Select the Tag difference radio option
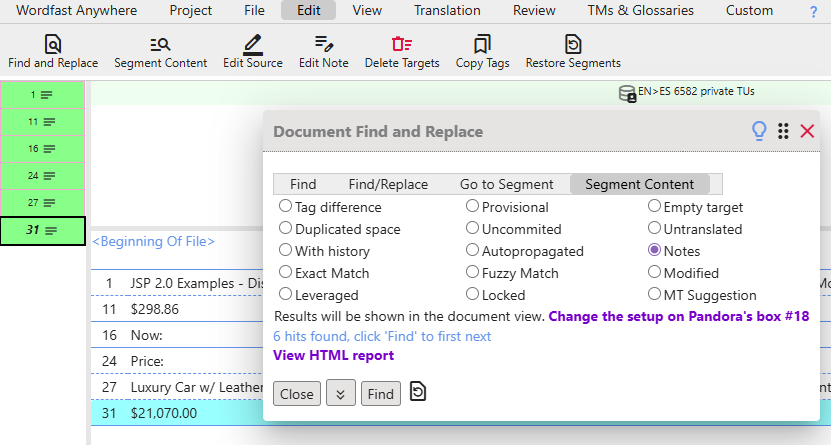This screenshot has height=445, width=831. [285, 206]
